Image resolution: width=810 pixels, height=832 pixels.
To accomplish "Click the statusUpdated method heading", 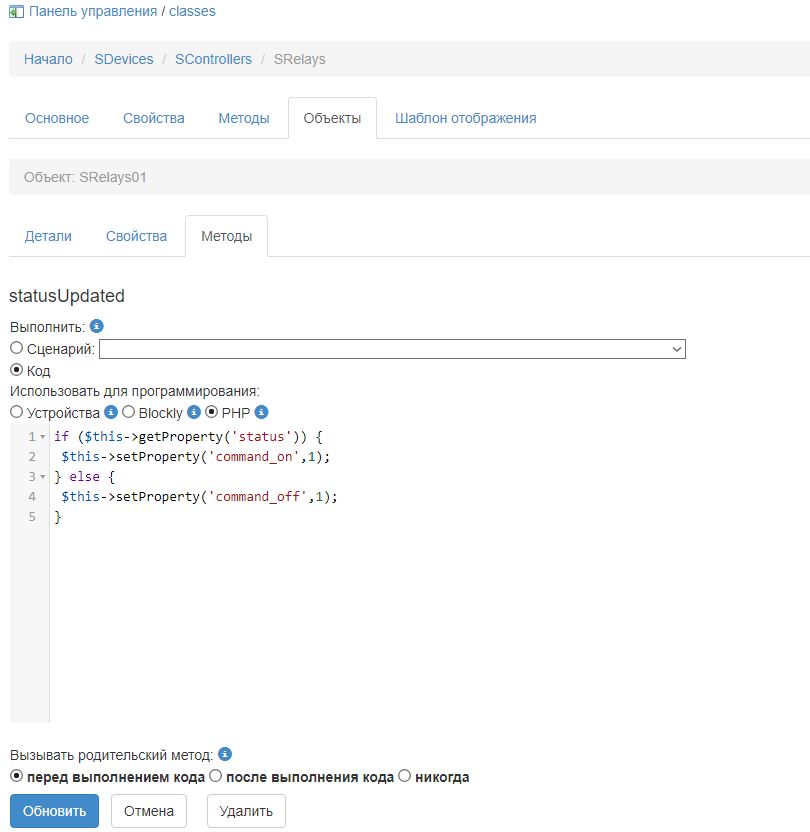I will 67,296.
